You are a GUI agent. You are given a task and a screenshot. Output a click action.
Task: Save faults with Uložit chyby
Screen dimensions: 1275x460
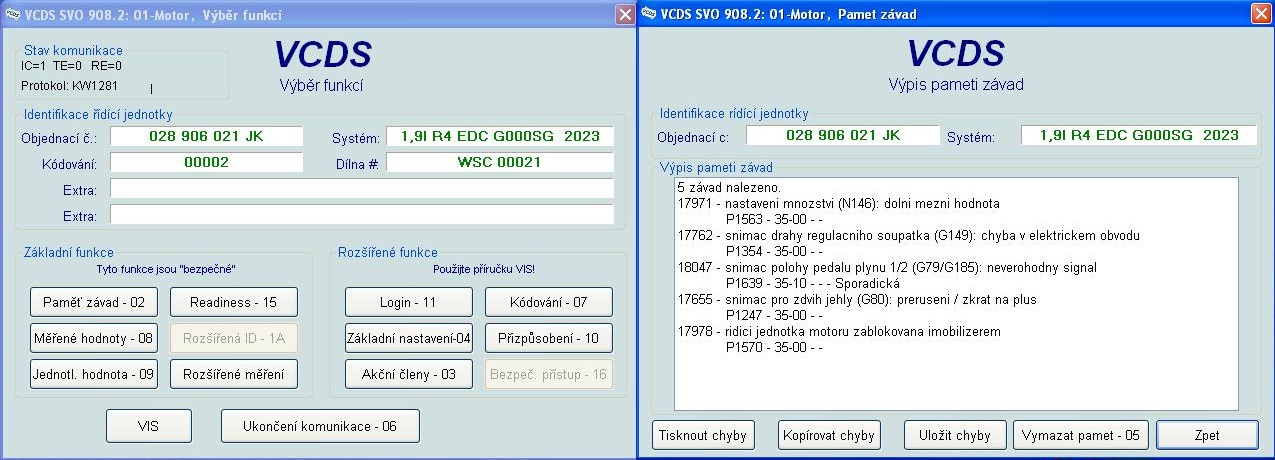coord(955,435)
